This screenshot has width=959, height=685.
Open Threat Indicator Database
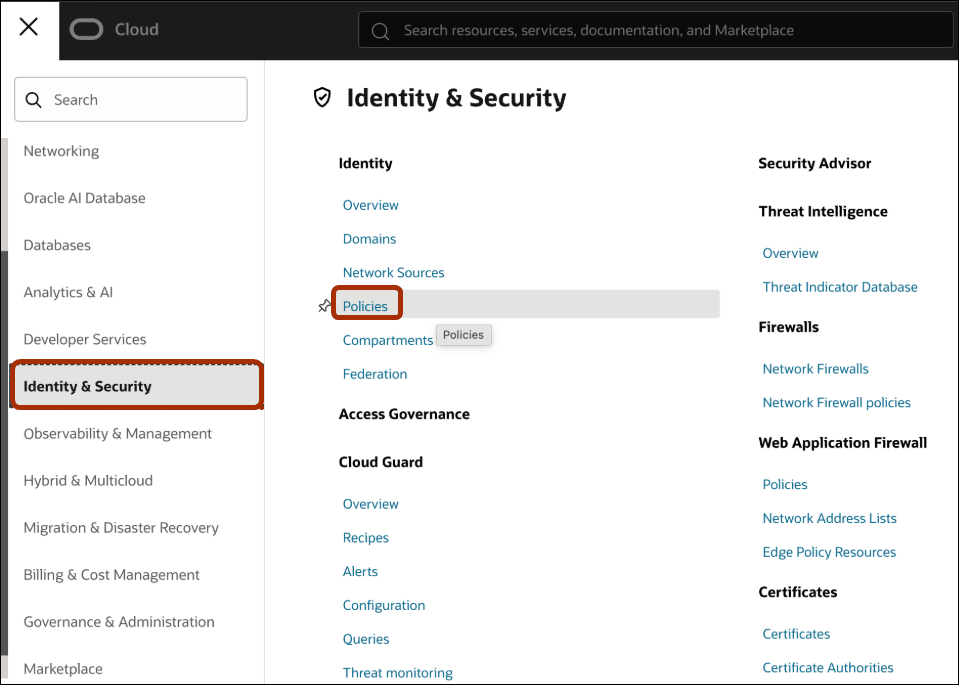pyautogui.click(x=840, y=287)
